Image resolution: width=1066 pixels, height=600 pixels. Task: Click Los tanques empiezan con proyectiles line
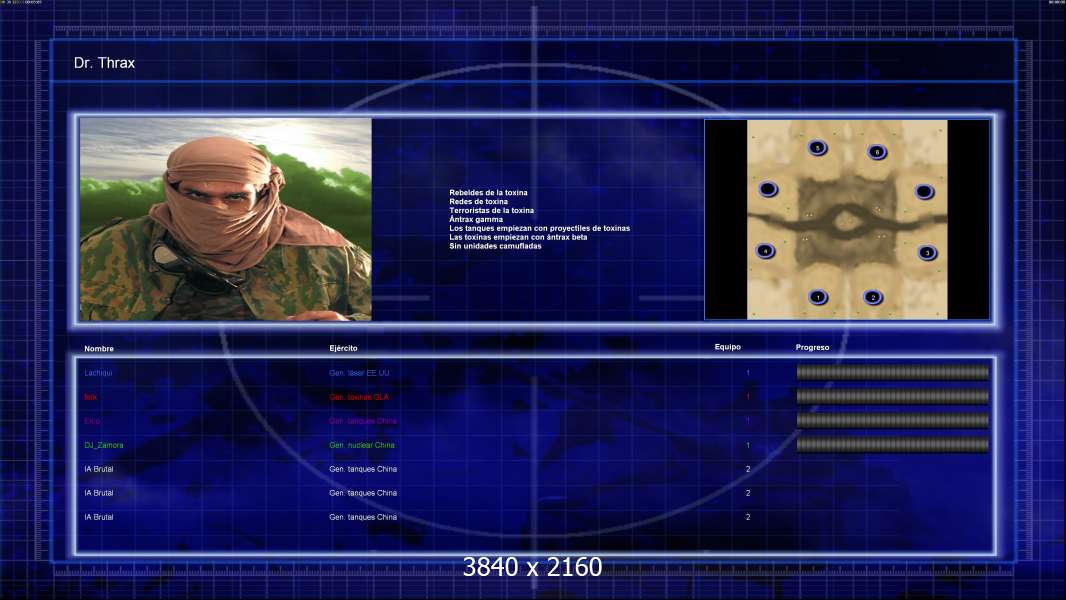pos(539,228)
